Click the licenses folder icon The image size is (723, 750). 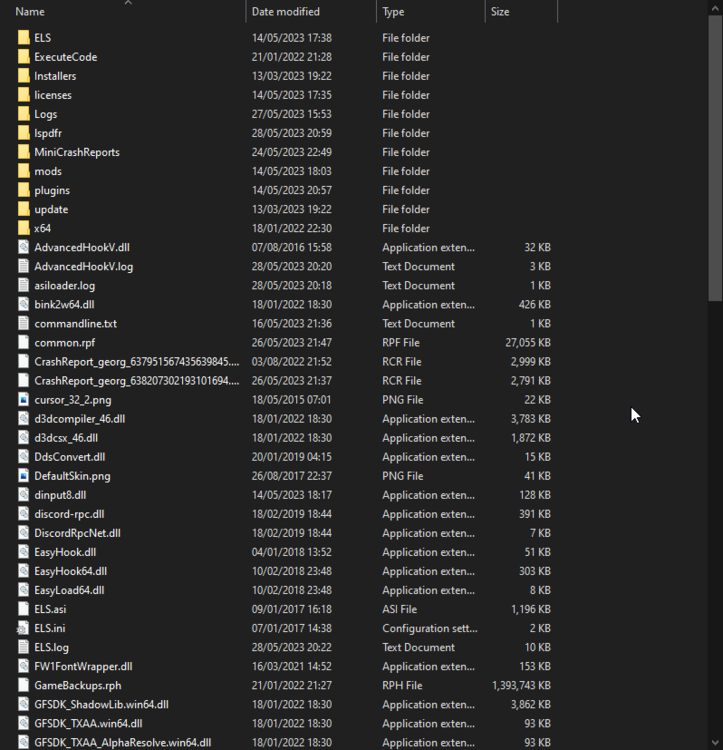click(23, 95)
